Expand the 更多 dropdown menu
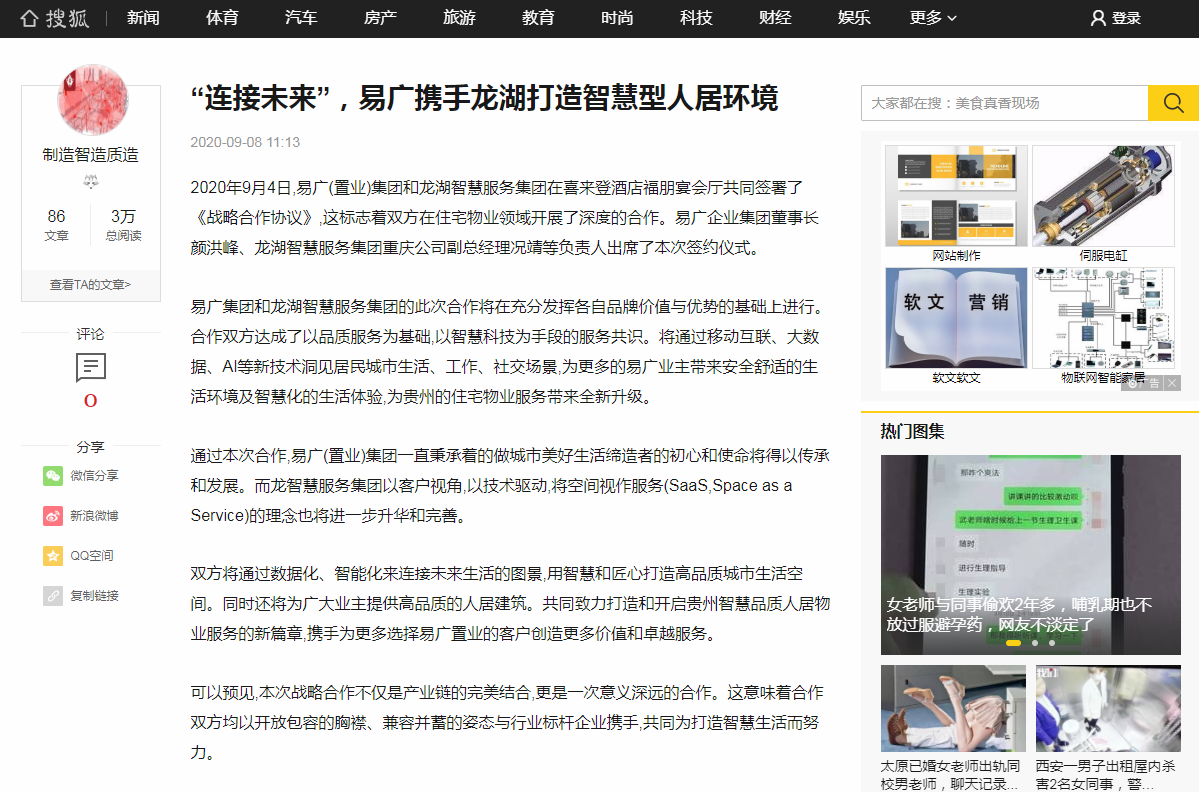The width and height of the screenshot is (1199, 792). [933, 18]
